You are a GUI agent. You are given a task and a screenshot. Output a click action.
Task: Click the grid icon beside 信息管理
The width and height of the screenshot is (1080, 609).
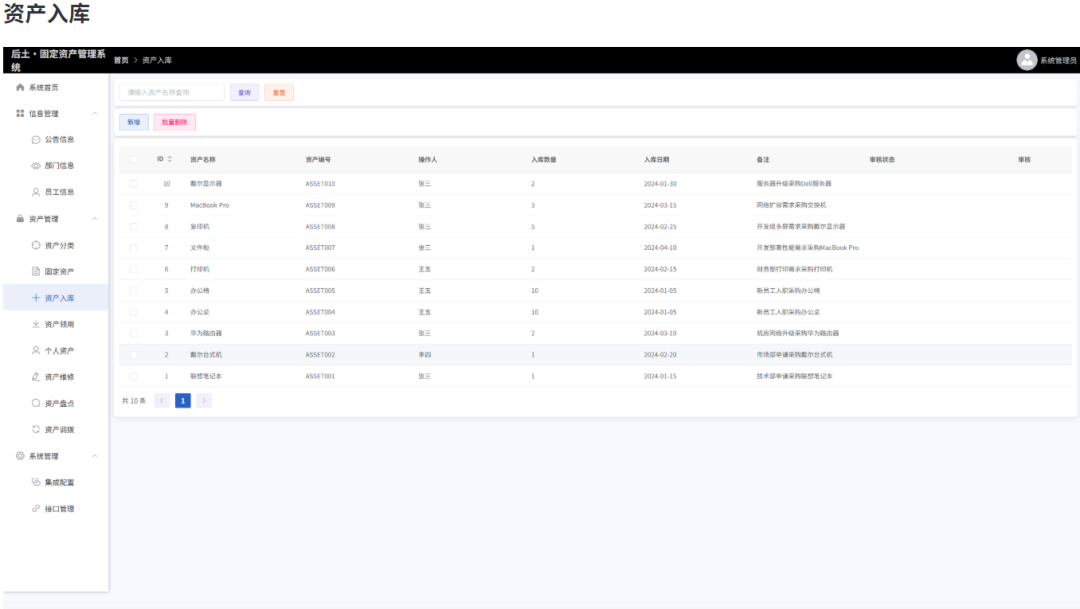tap(20, 114)
